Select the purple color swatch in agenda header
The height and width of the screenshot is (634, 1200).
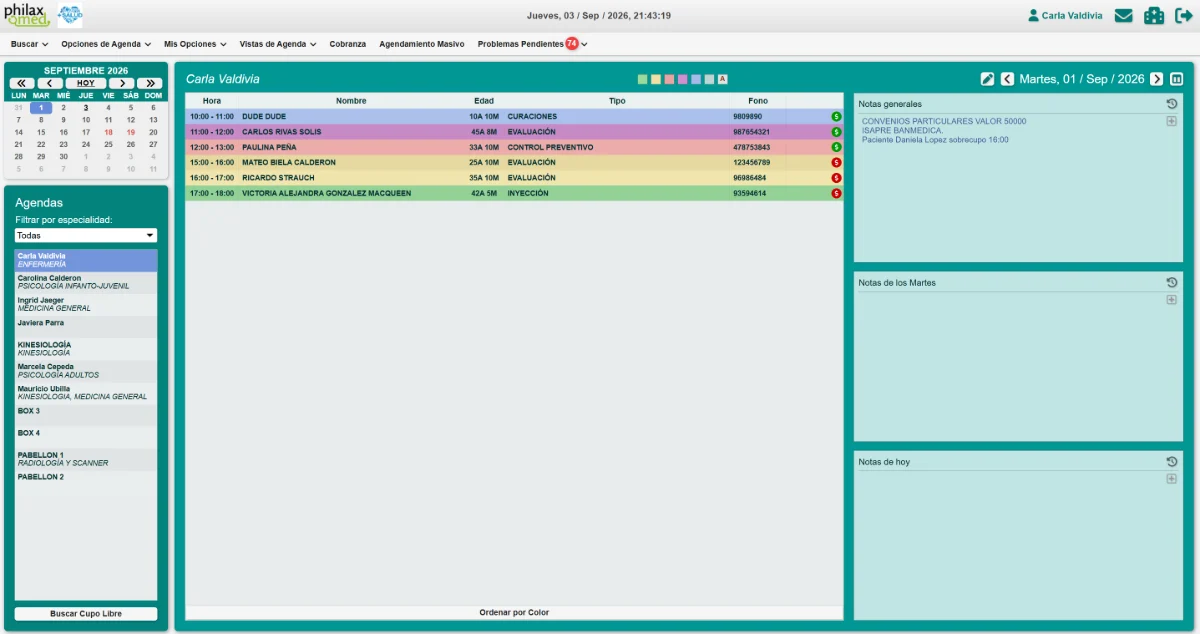pos(683,79)
